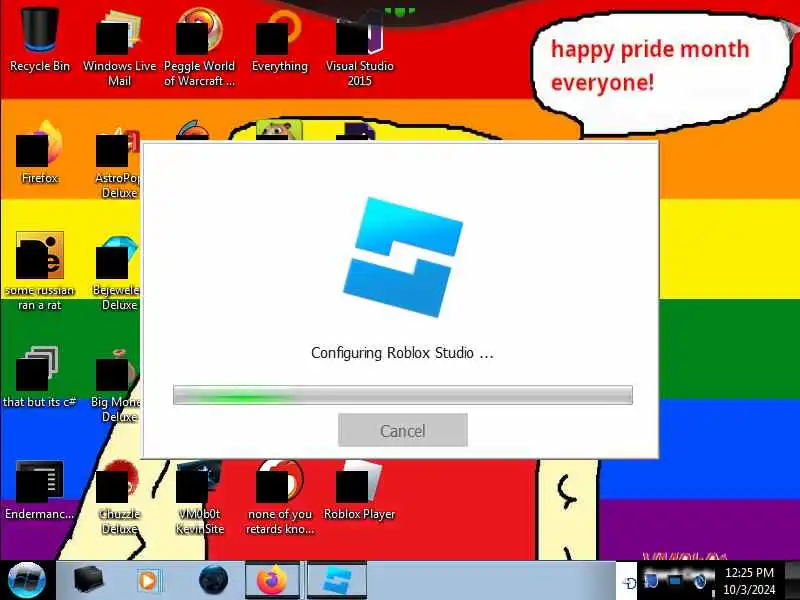The height and width of the screenshot is (600, 800).
Task: Select the VM0b0t KevinSite desktop icon
Action: [199, 498]
